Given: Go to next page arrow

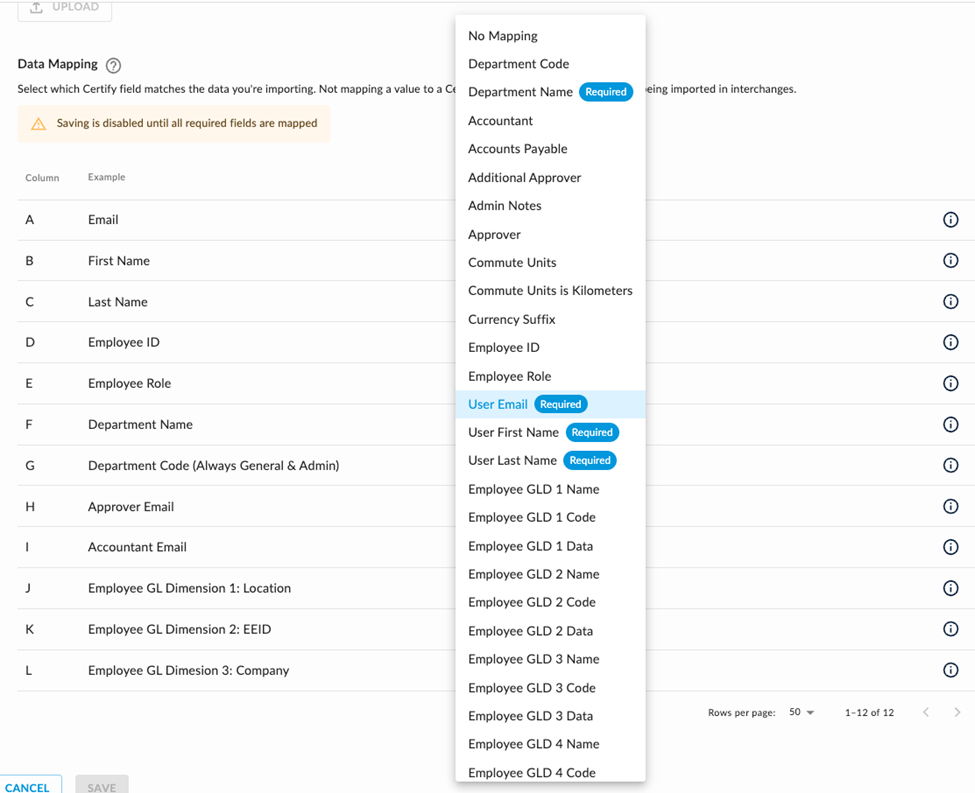Looking at the screenshot, I should point(957,713).
